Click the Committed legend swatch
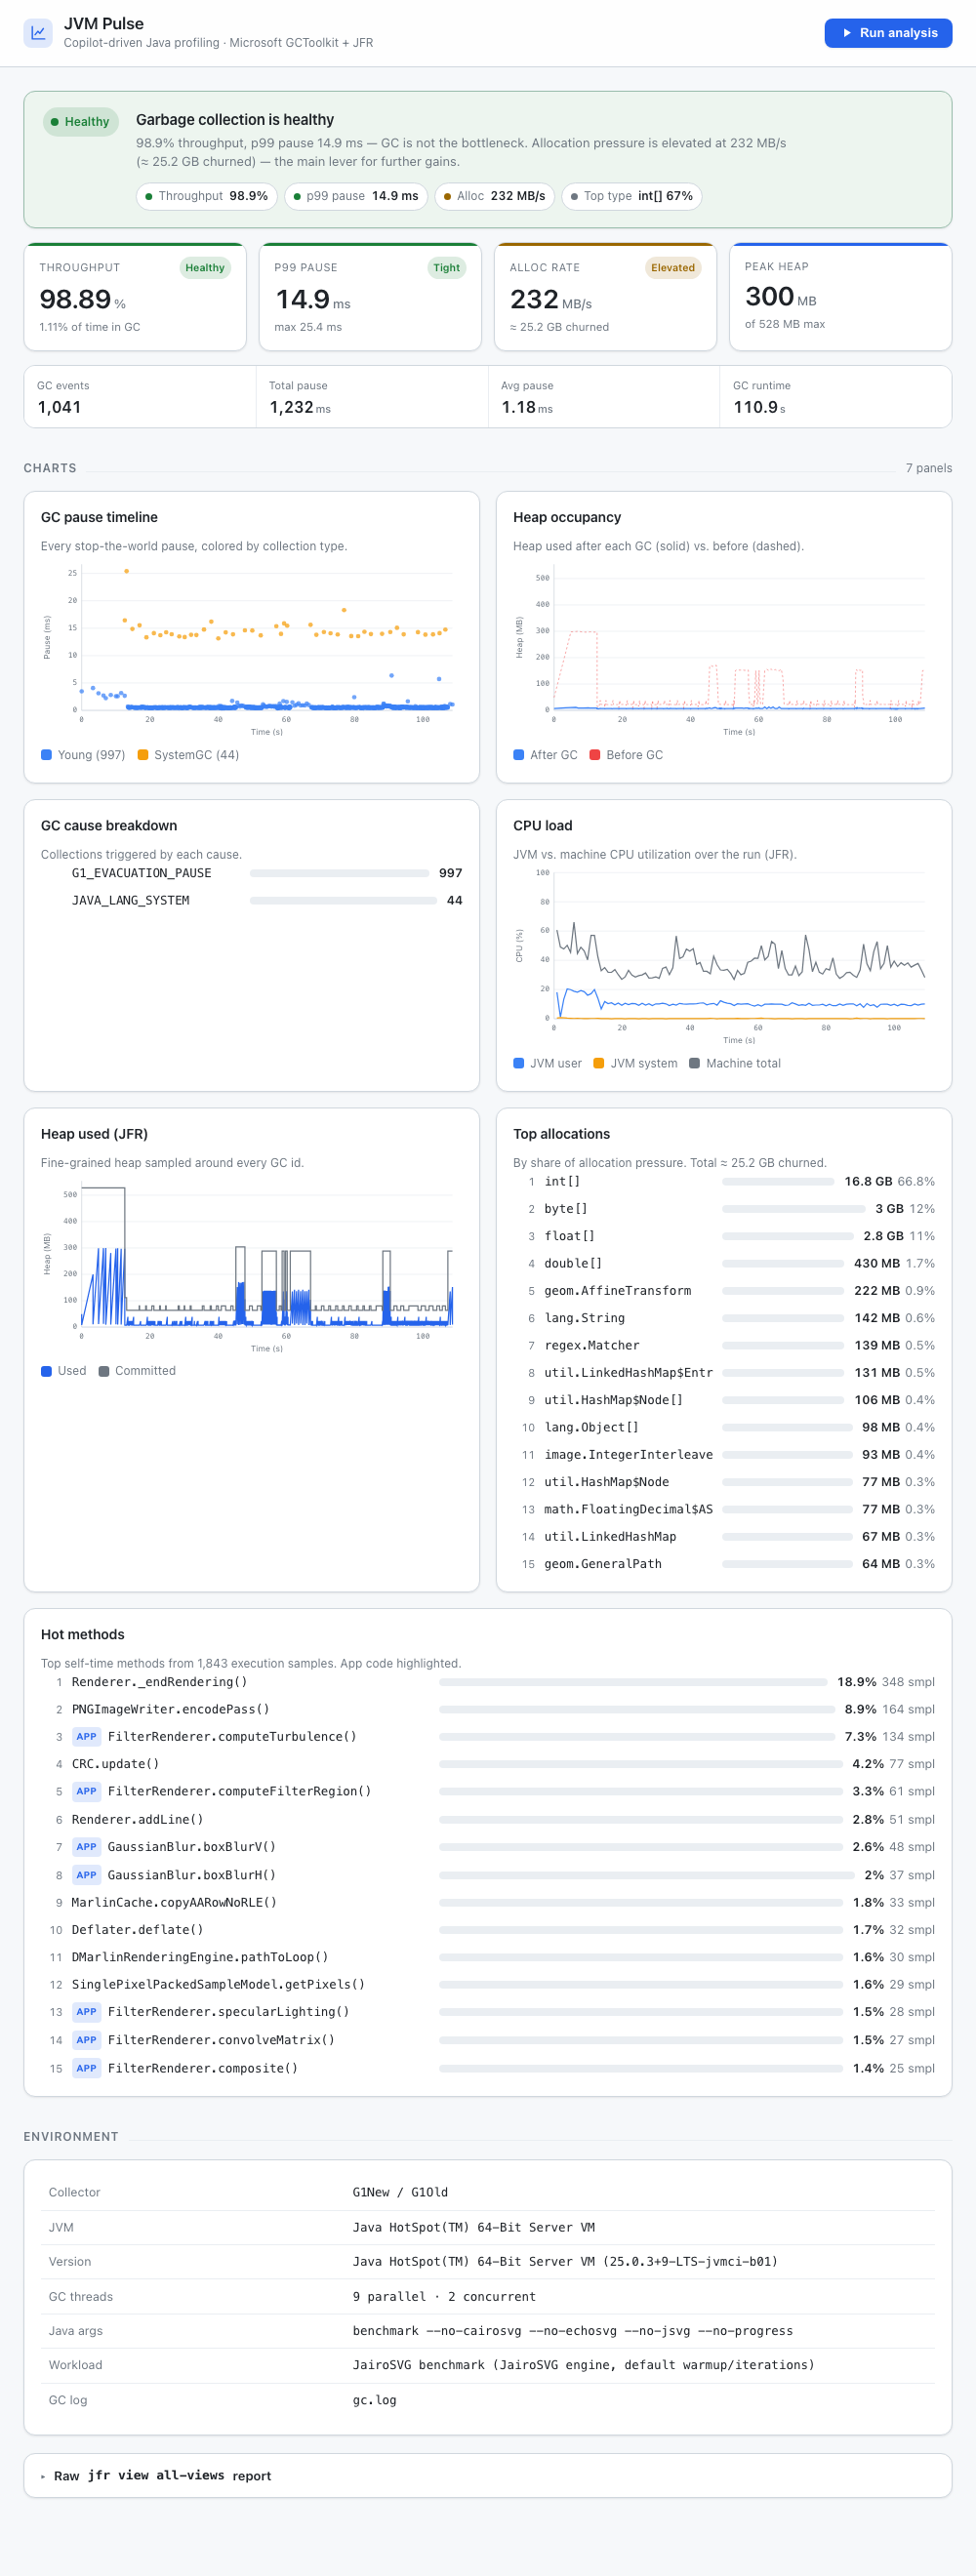This screenshot has height=2576, width=976. [x=104, y=1371]
